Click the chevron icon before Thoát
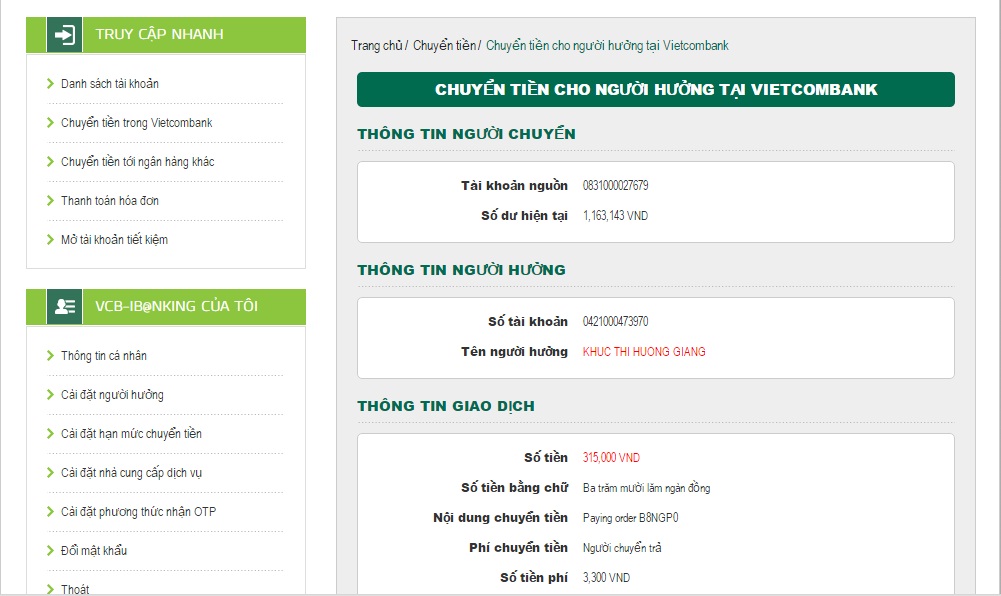 click(x=50, y=589)
